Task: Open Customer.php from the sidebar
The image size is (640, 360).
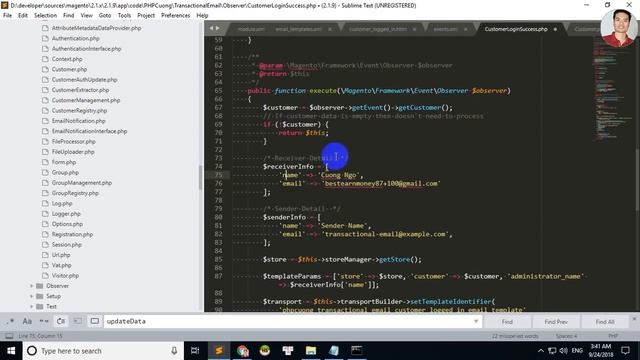Action: coord(69,69)
